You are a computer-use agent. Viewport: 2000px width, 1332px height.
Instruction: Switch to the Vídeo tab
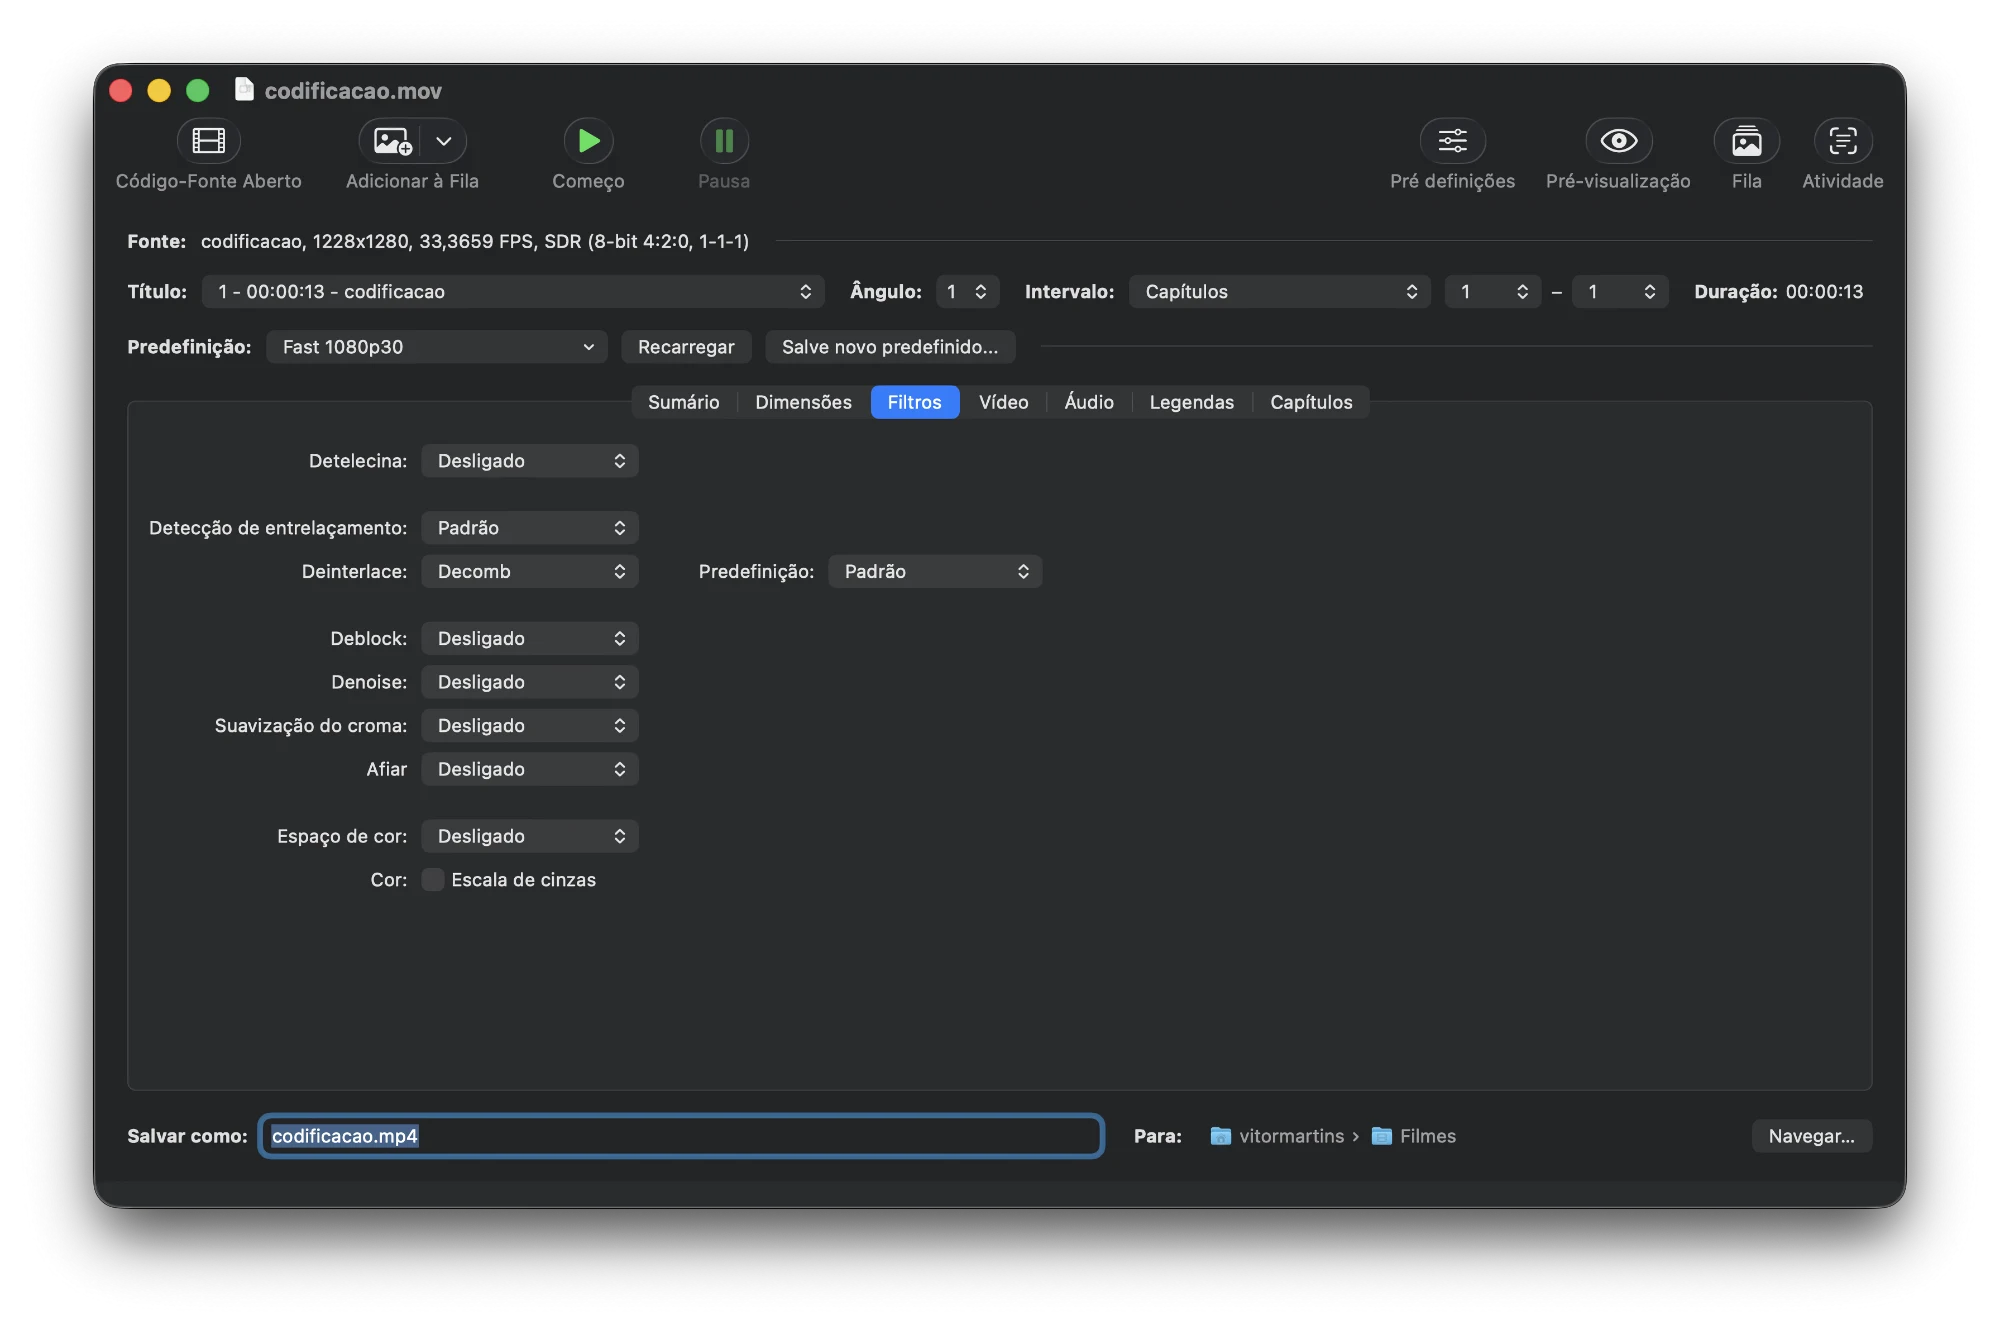pyautogui.click(x=1003, y=402)
